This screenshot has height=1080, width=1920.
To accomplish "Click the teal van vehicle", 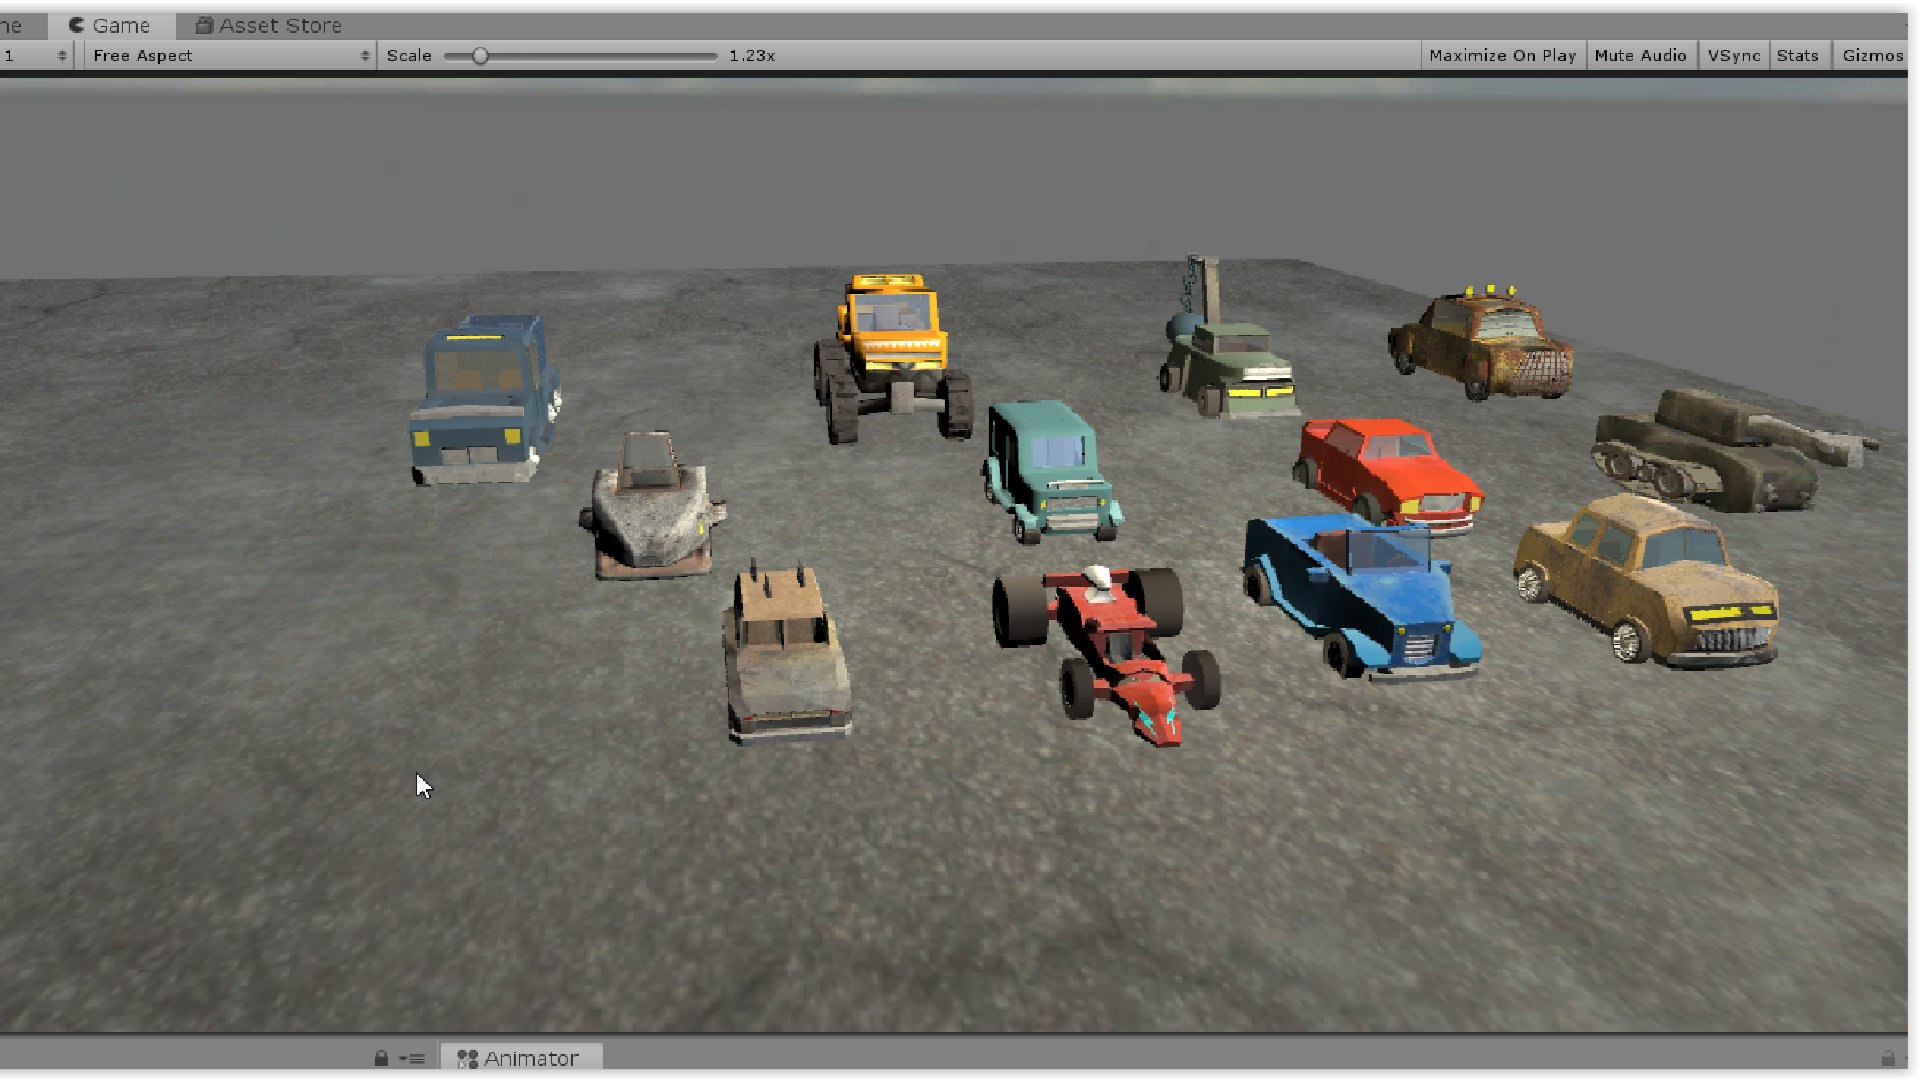I will [x=1050, y=470].
